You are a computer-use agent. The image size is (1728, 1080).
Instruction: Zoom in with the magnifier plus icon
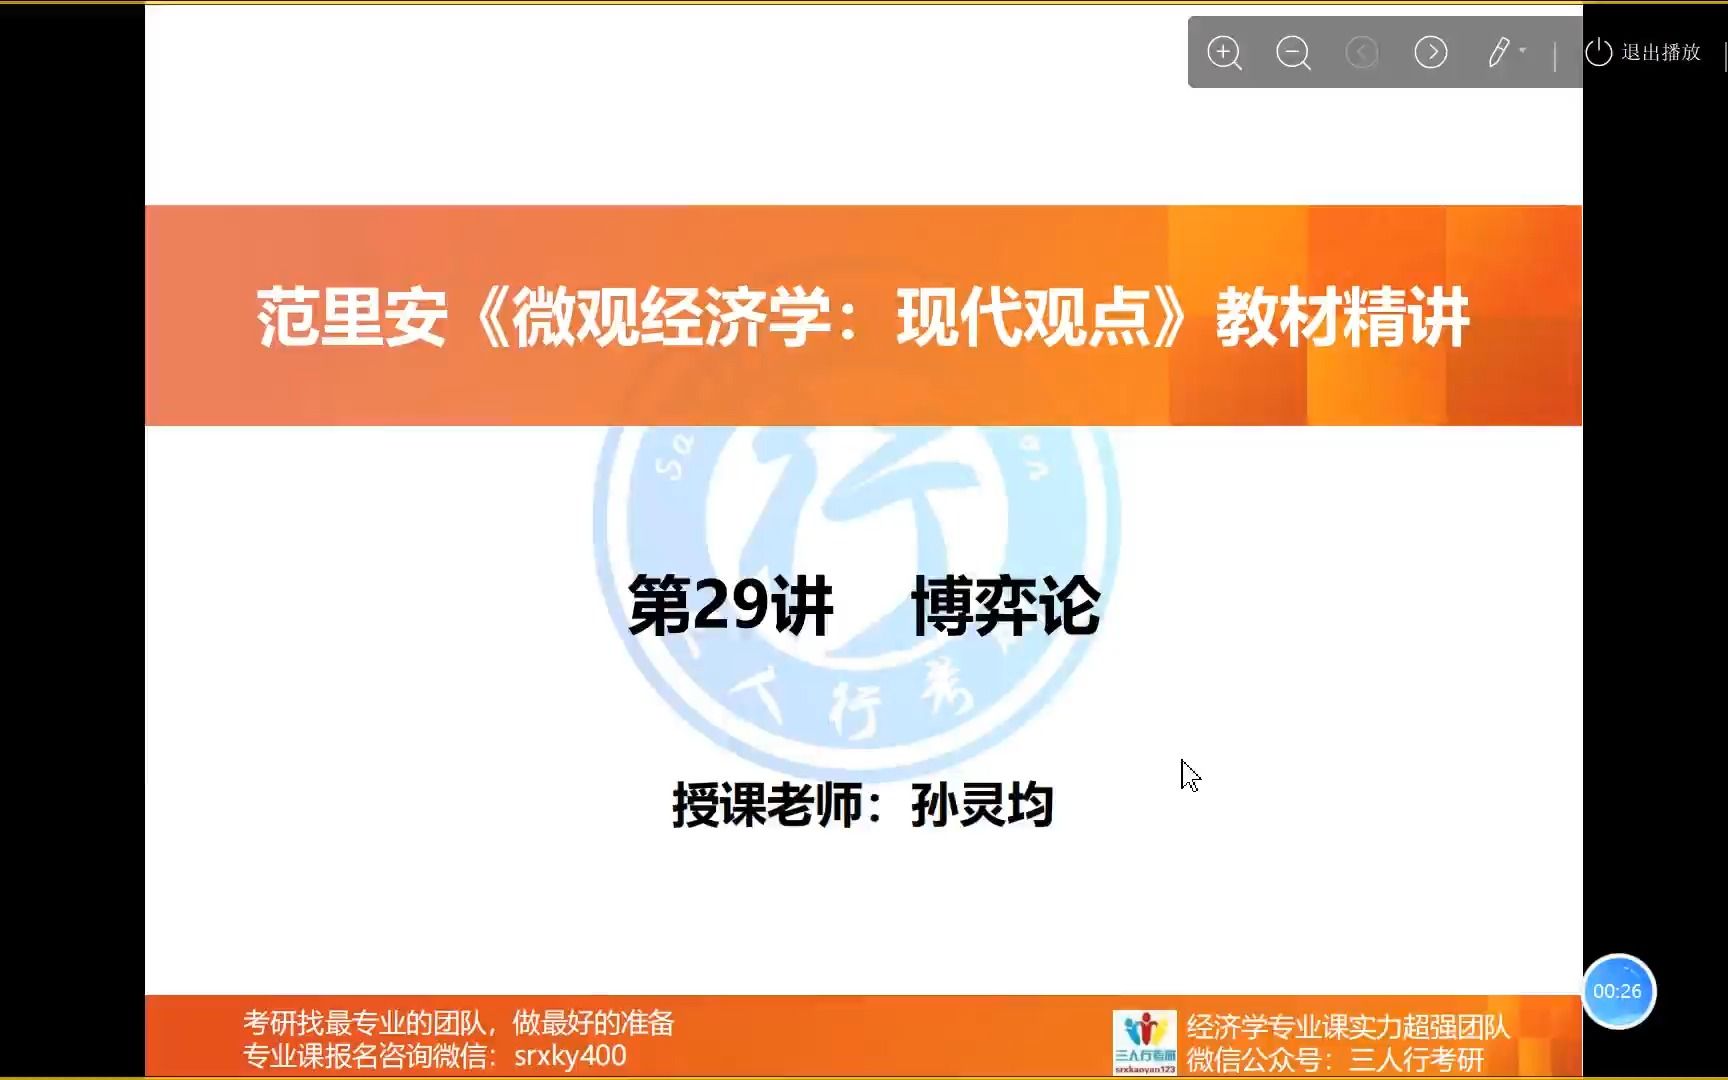[1224, 53]
